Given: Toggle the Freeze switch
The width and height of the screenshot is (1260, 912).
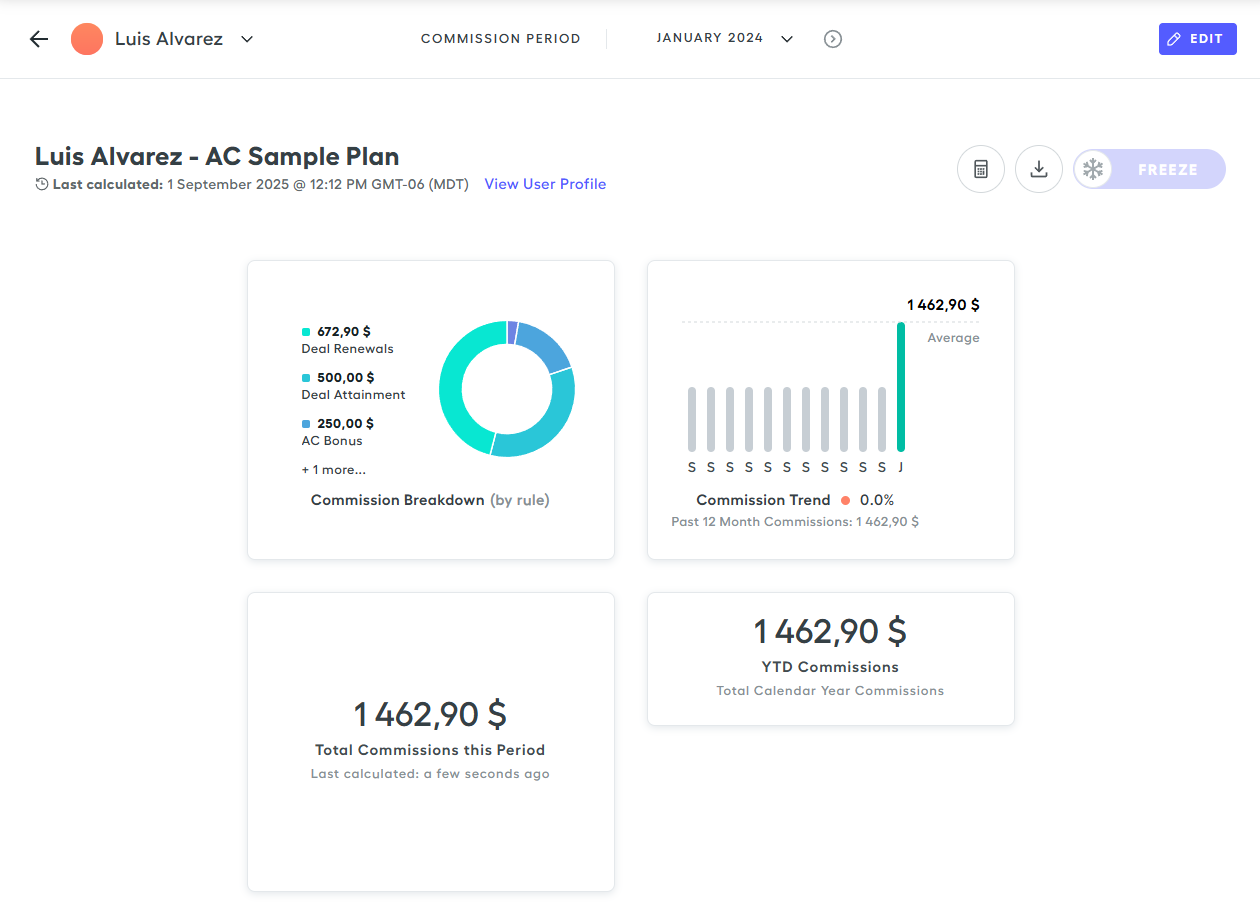Looking at the screenshot, I should (x=1149, y=169).
